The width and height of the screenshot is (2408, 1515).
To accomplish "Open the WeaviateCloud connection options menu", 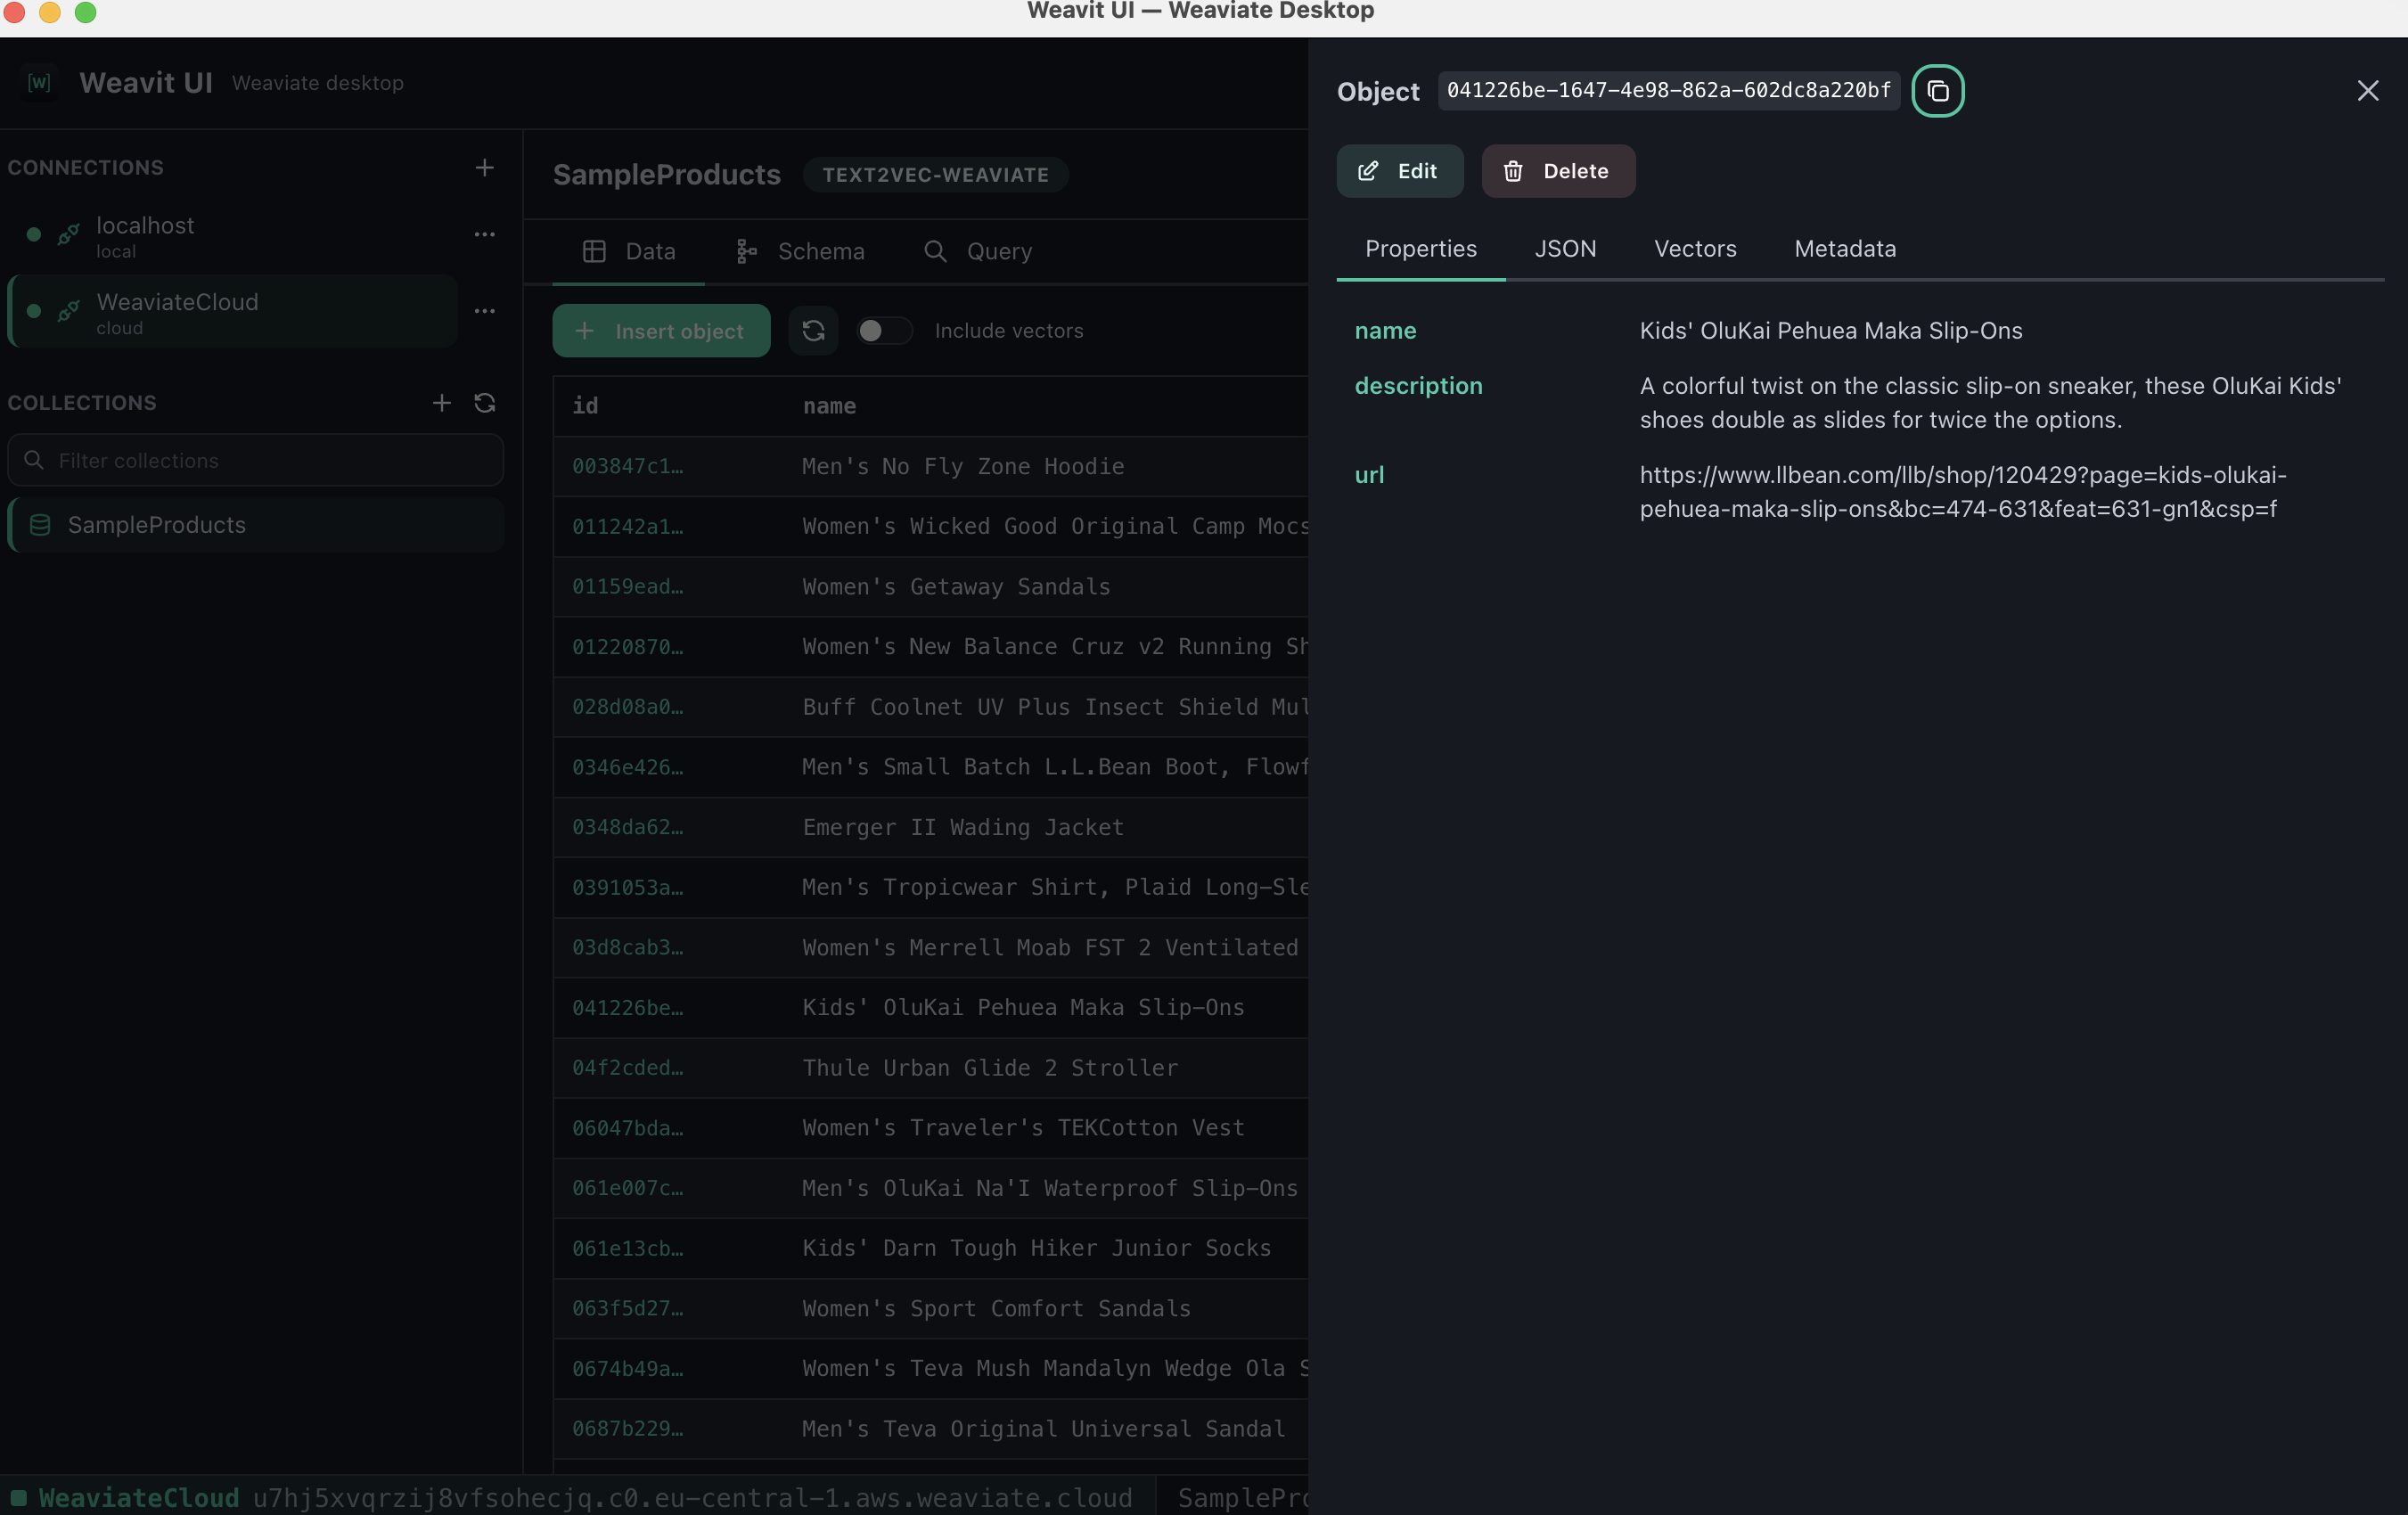I will pos(484,311).
